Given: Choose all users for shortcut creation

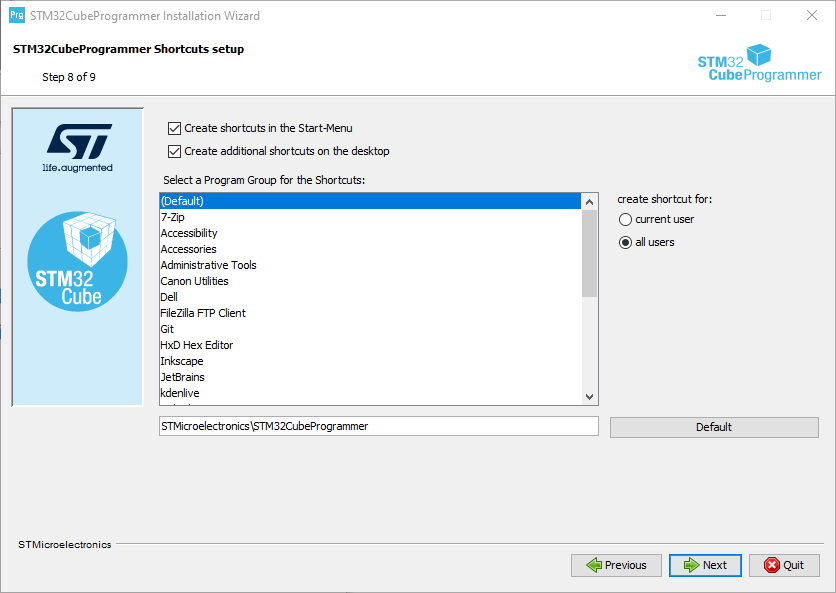Looking at the screenshot, I should (626, 242).
